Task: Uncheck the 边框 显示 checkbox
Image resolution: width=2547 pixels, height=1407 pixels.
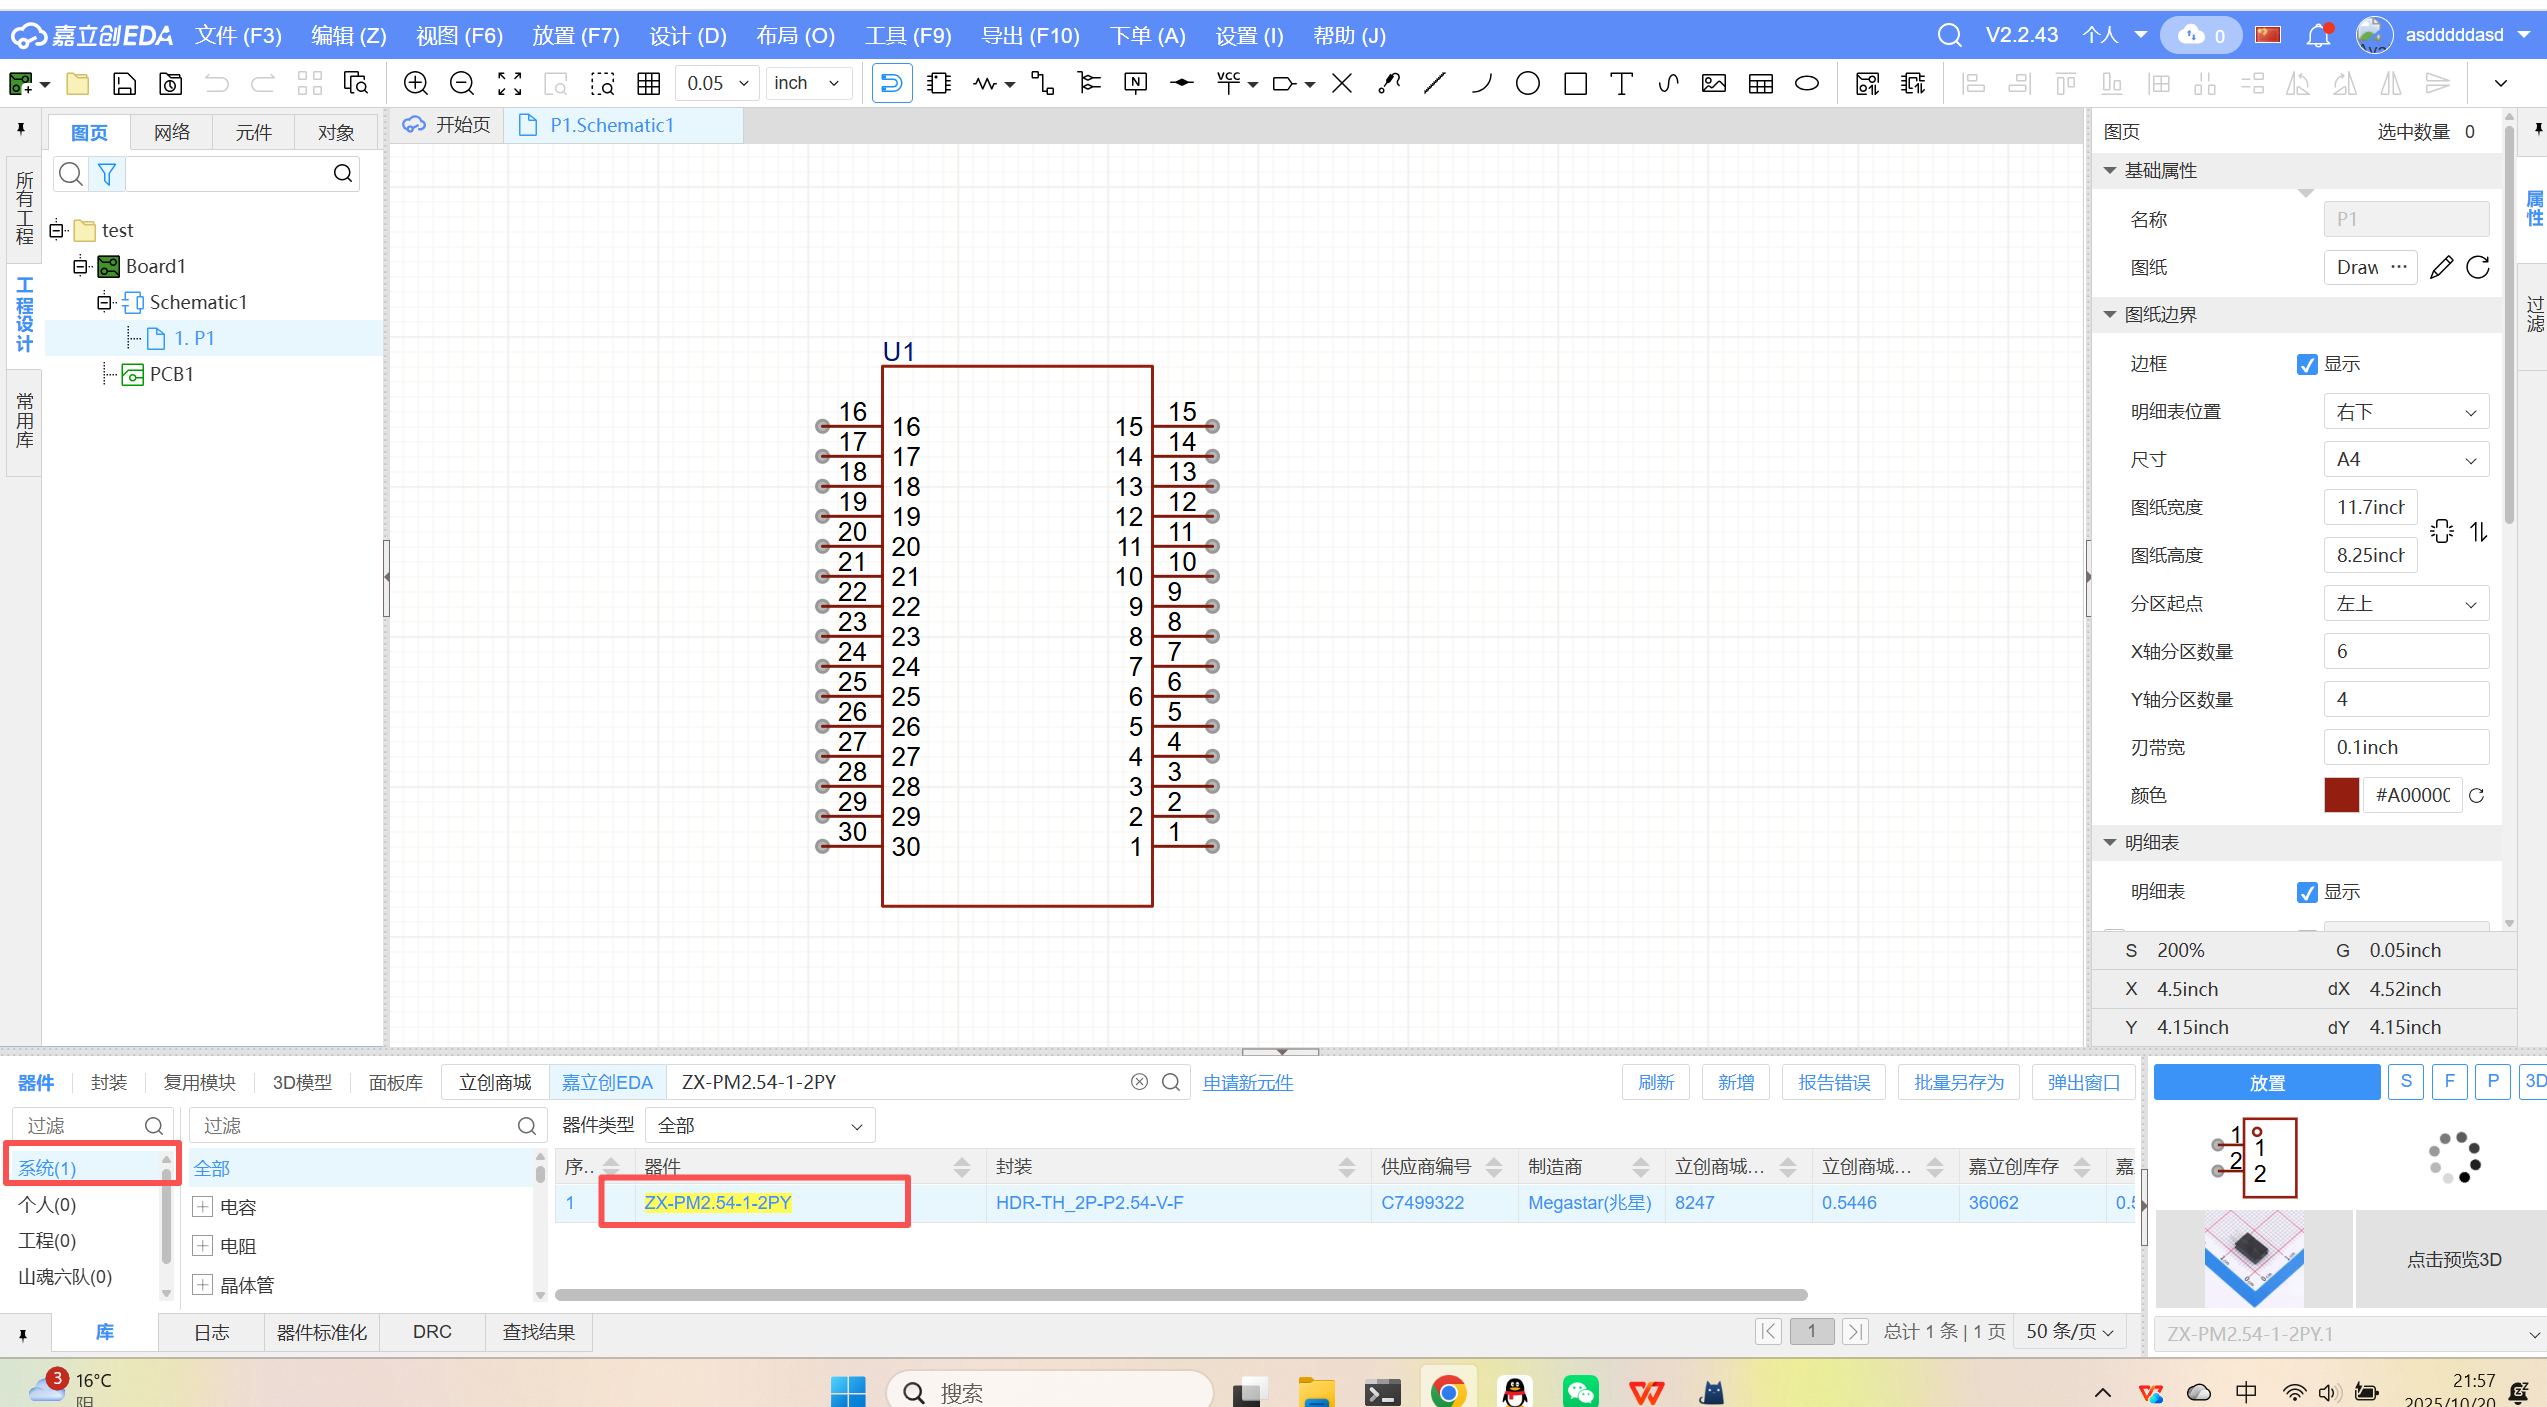Action: pyautogui.click(x=2307, y=365)
